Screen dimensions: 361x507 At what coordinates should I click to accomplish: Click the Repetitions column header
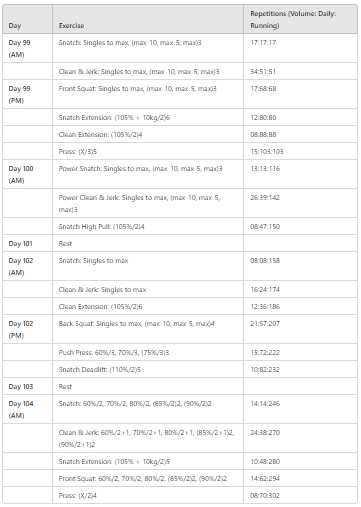point(300,19)
